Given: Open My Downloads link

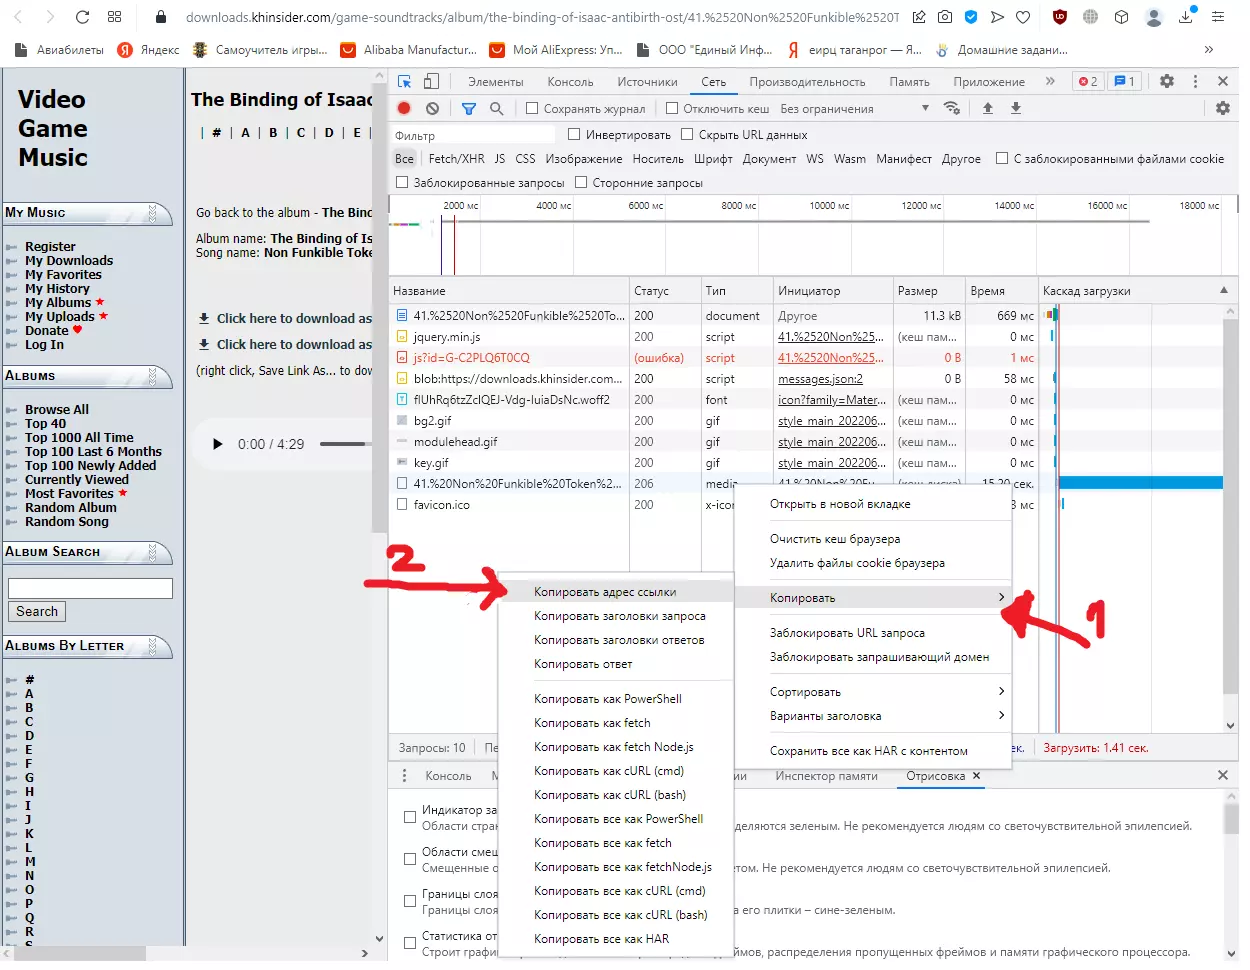Looking at the screenshot, I should click(x=69, y=260).
